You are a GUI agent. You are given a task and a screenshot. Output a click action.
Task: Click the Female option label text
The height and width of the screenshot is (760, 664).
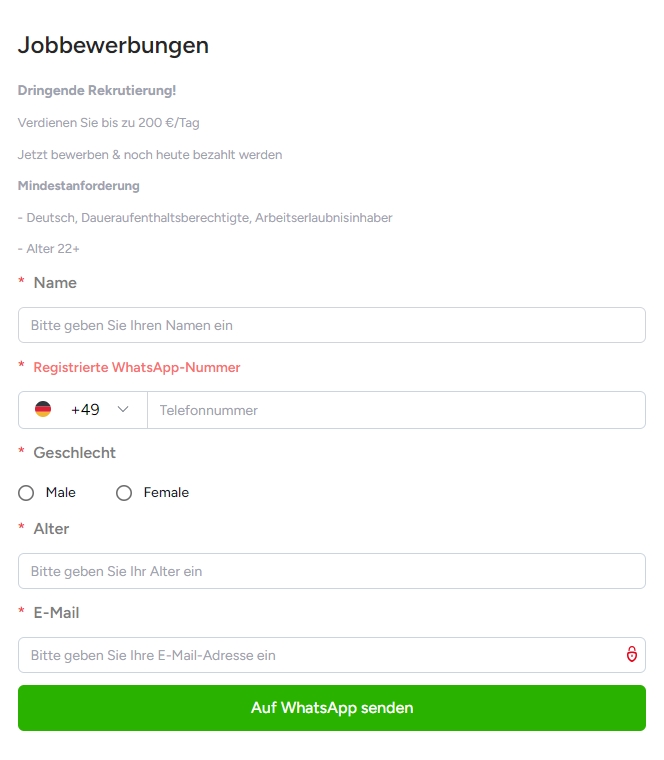(166, 492)
